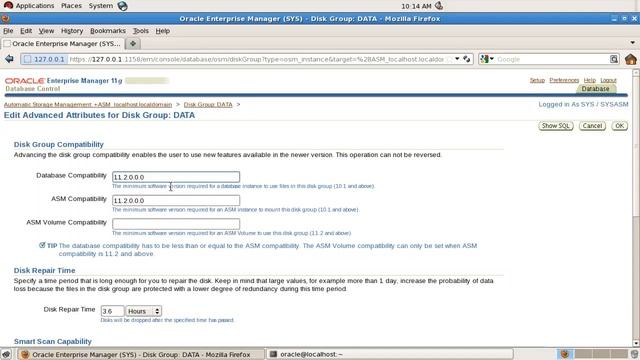Open the Enterprise Manager Help link
Viewport: 640px width, 360px height.
coord(589,80)
